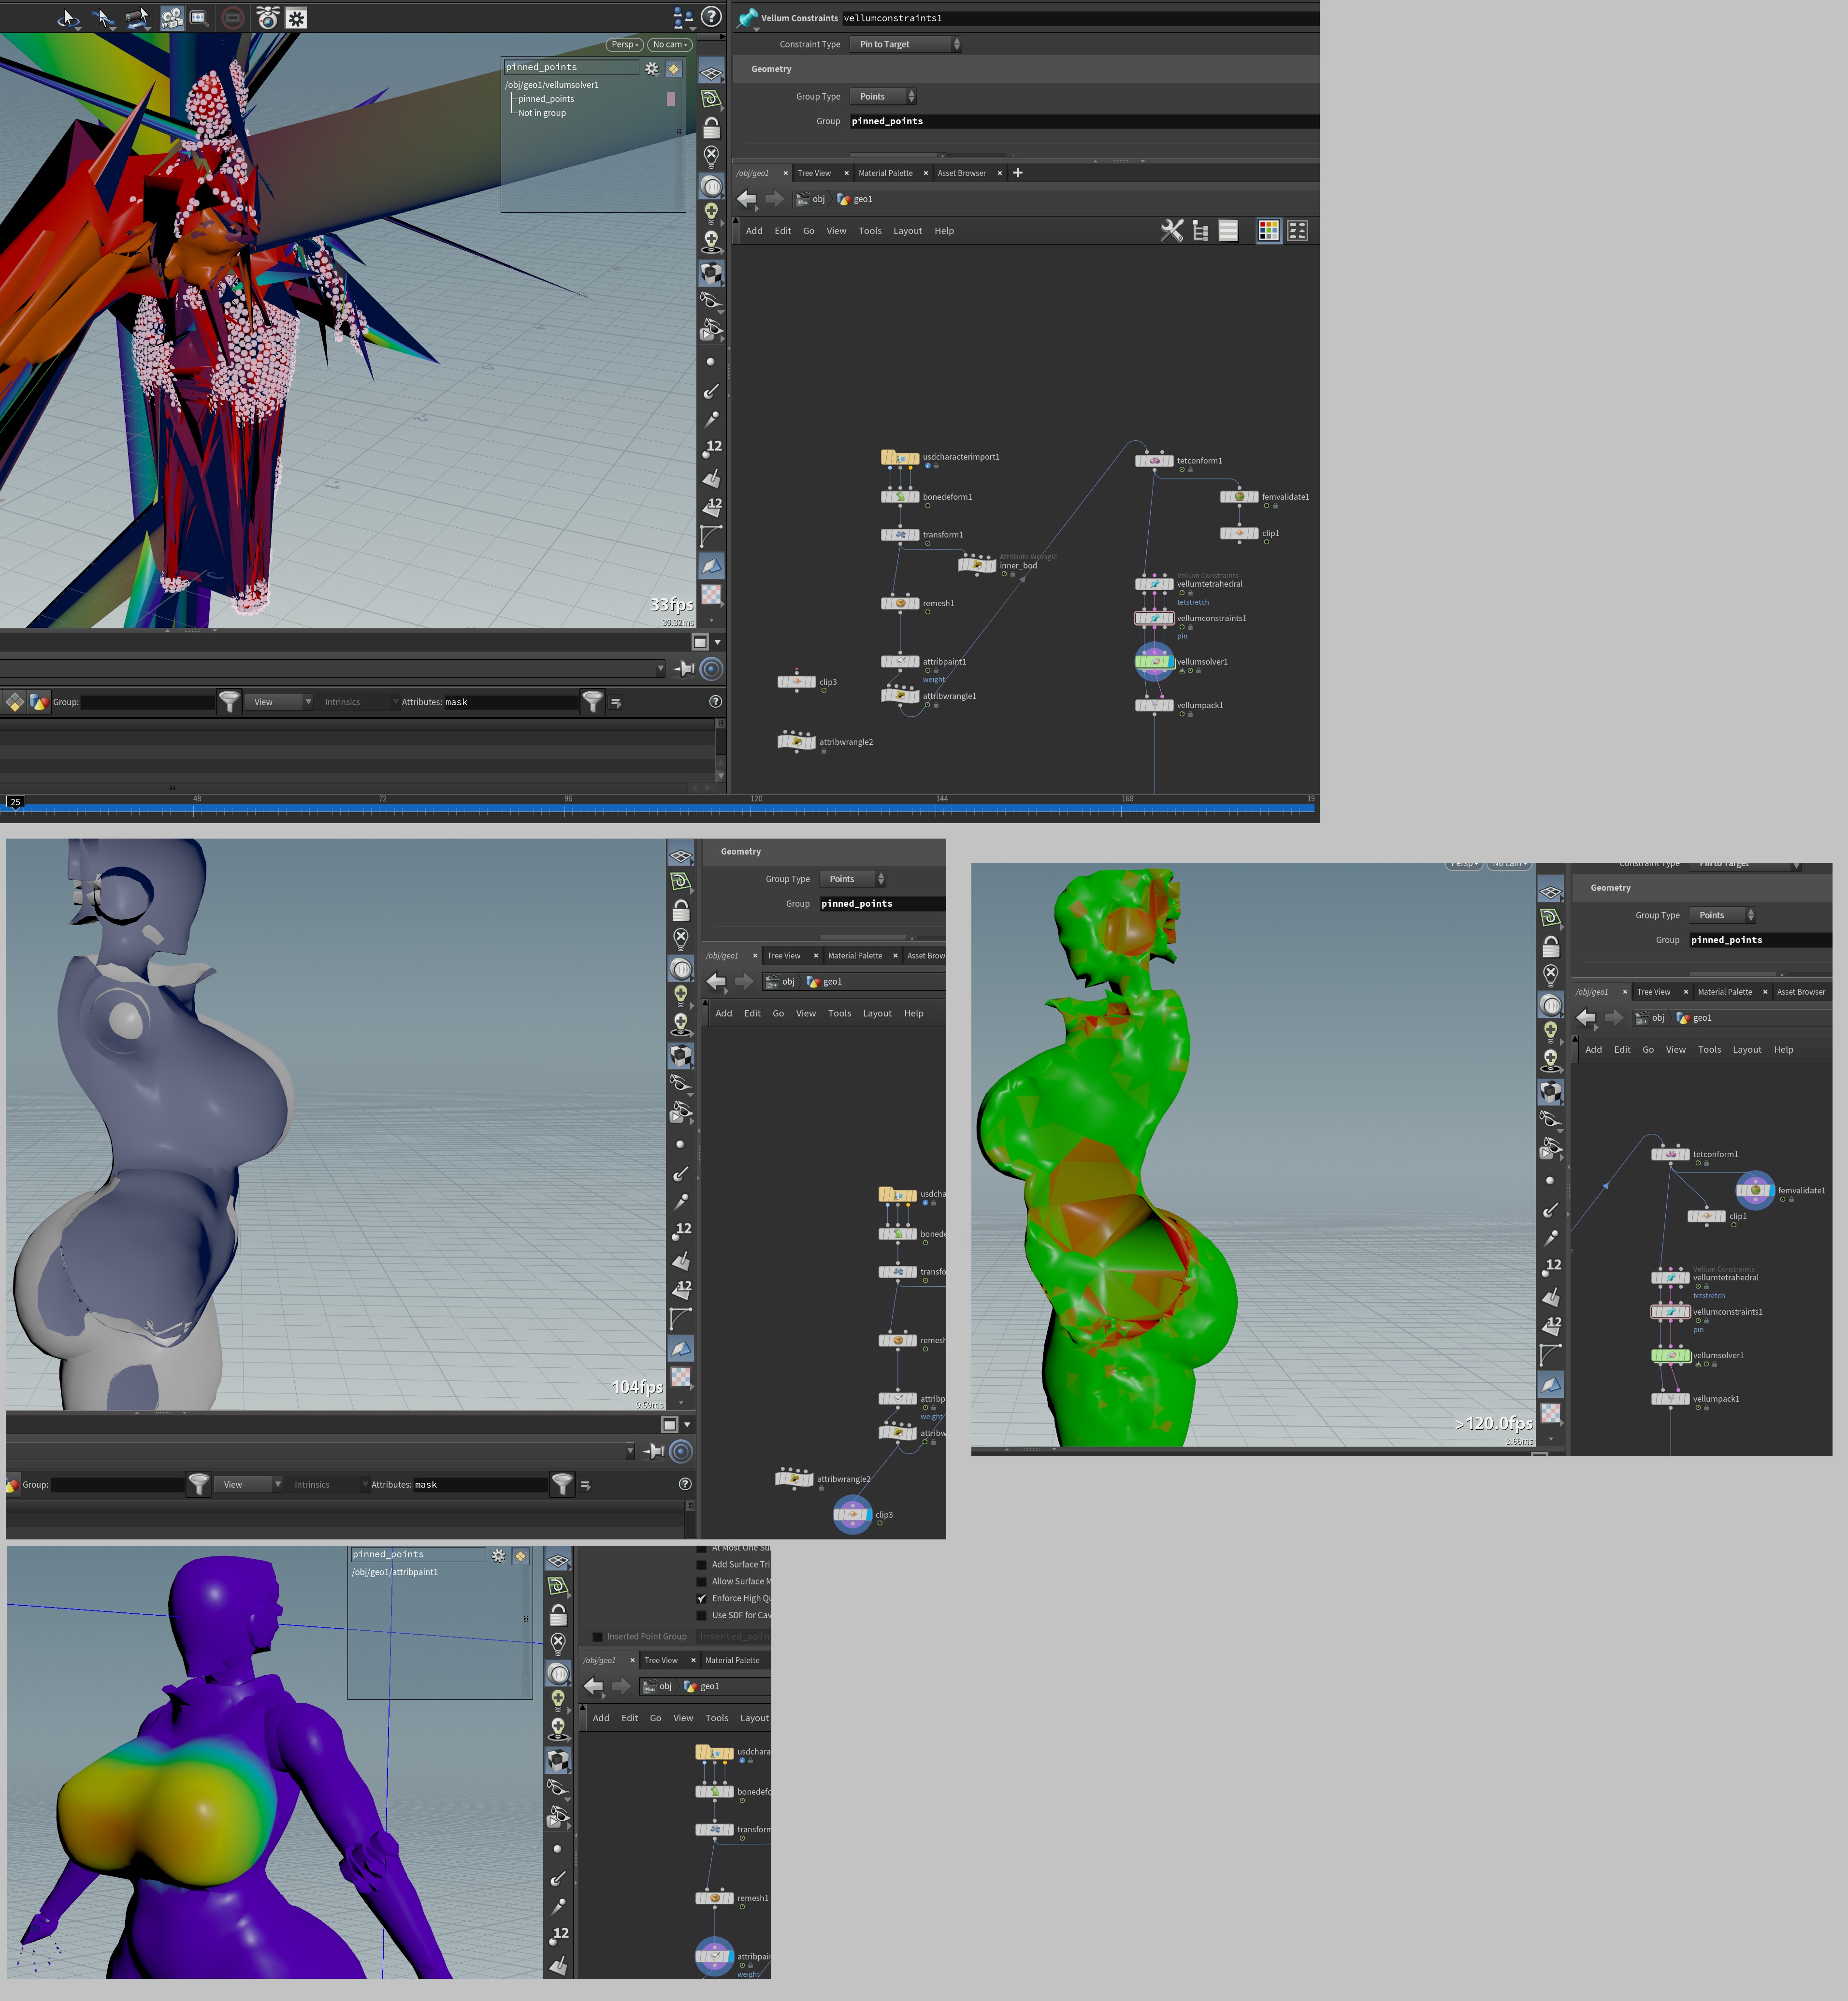Open the Persp viewport dropdown

(625, 44)
